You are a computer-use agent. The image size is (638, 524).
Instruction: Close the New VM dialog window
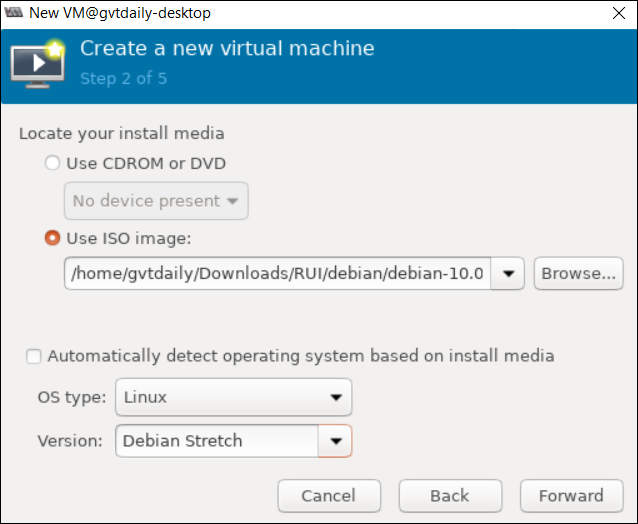tap(619, 13)
